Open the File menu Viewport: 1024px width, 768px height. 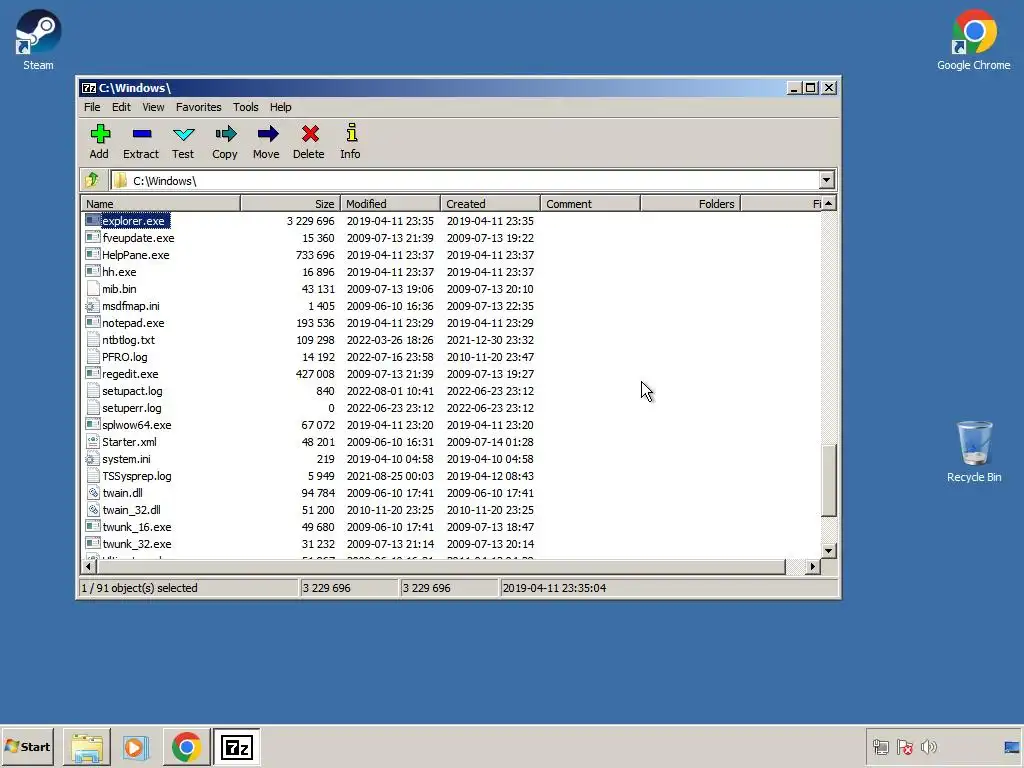coord(92,107)
